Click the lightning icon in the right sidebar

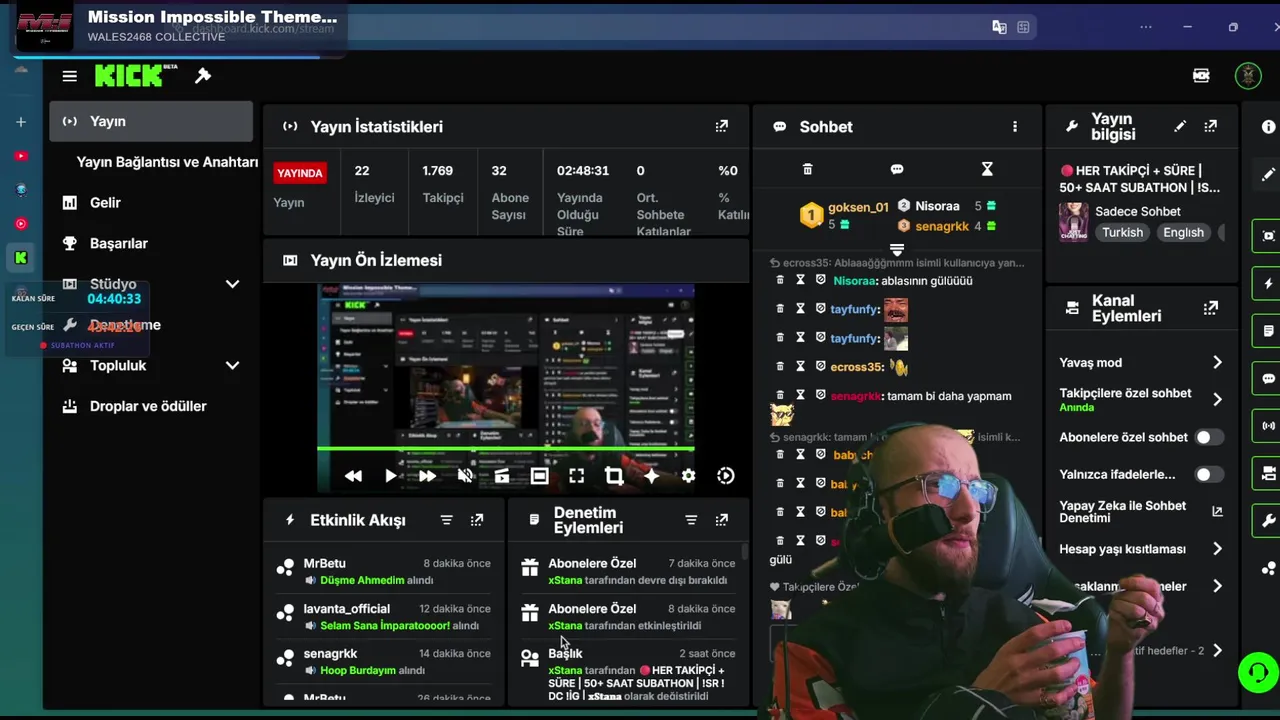tap(1269, 284)
